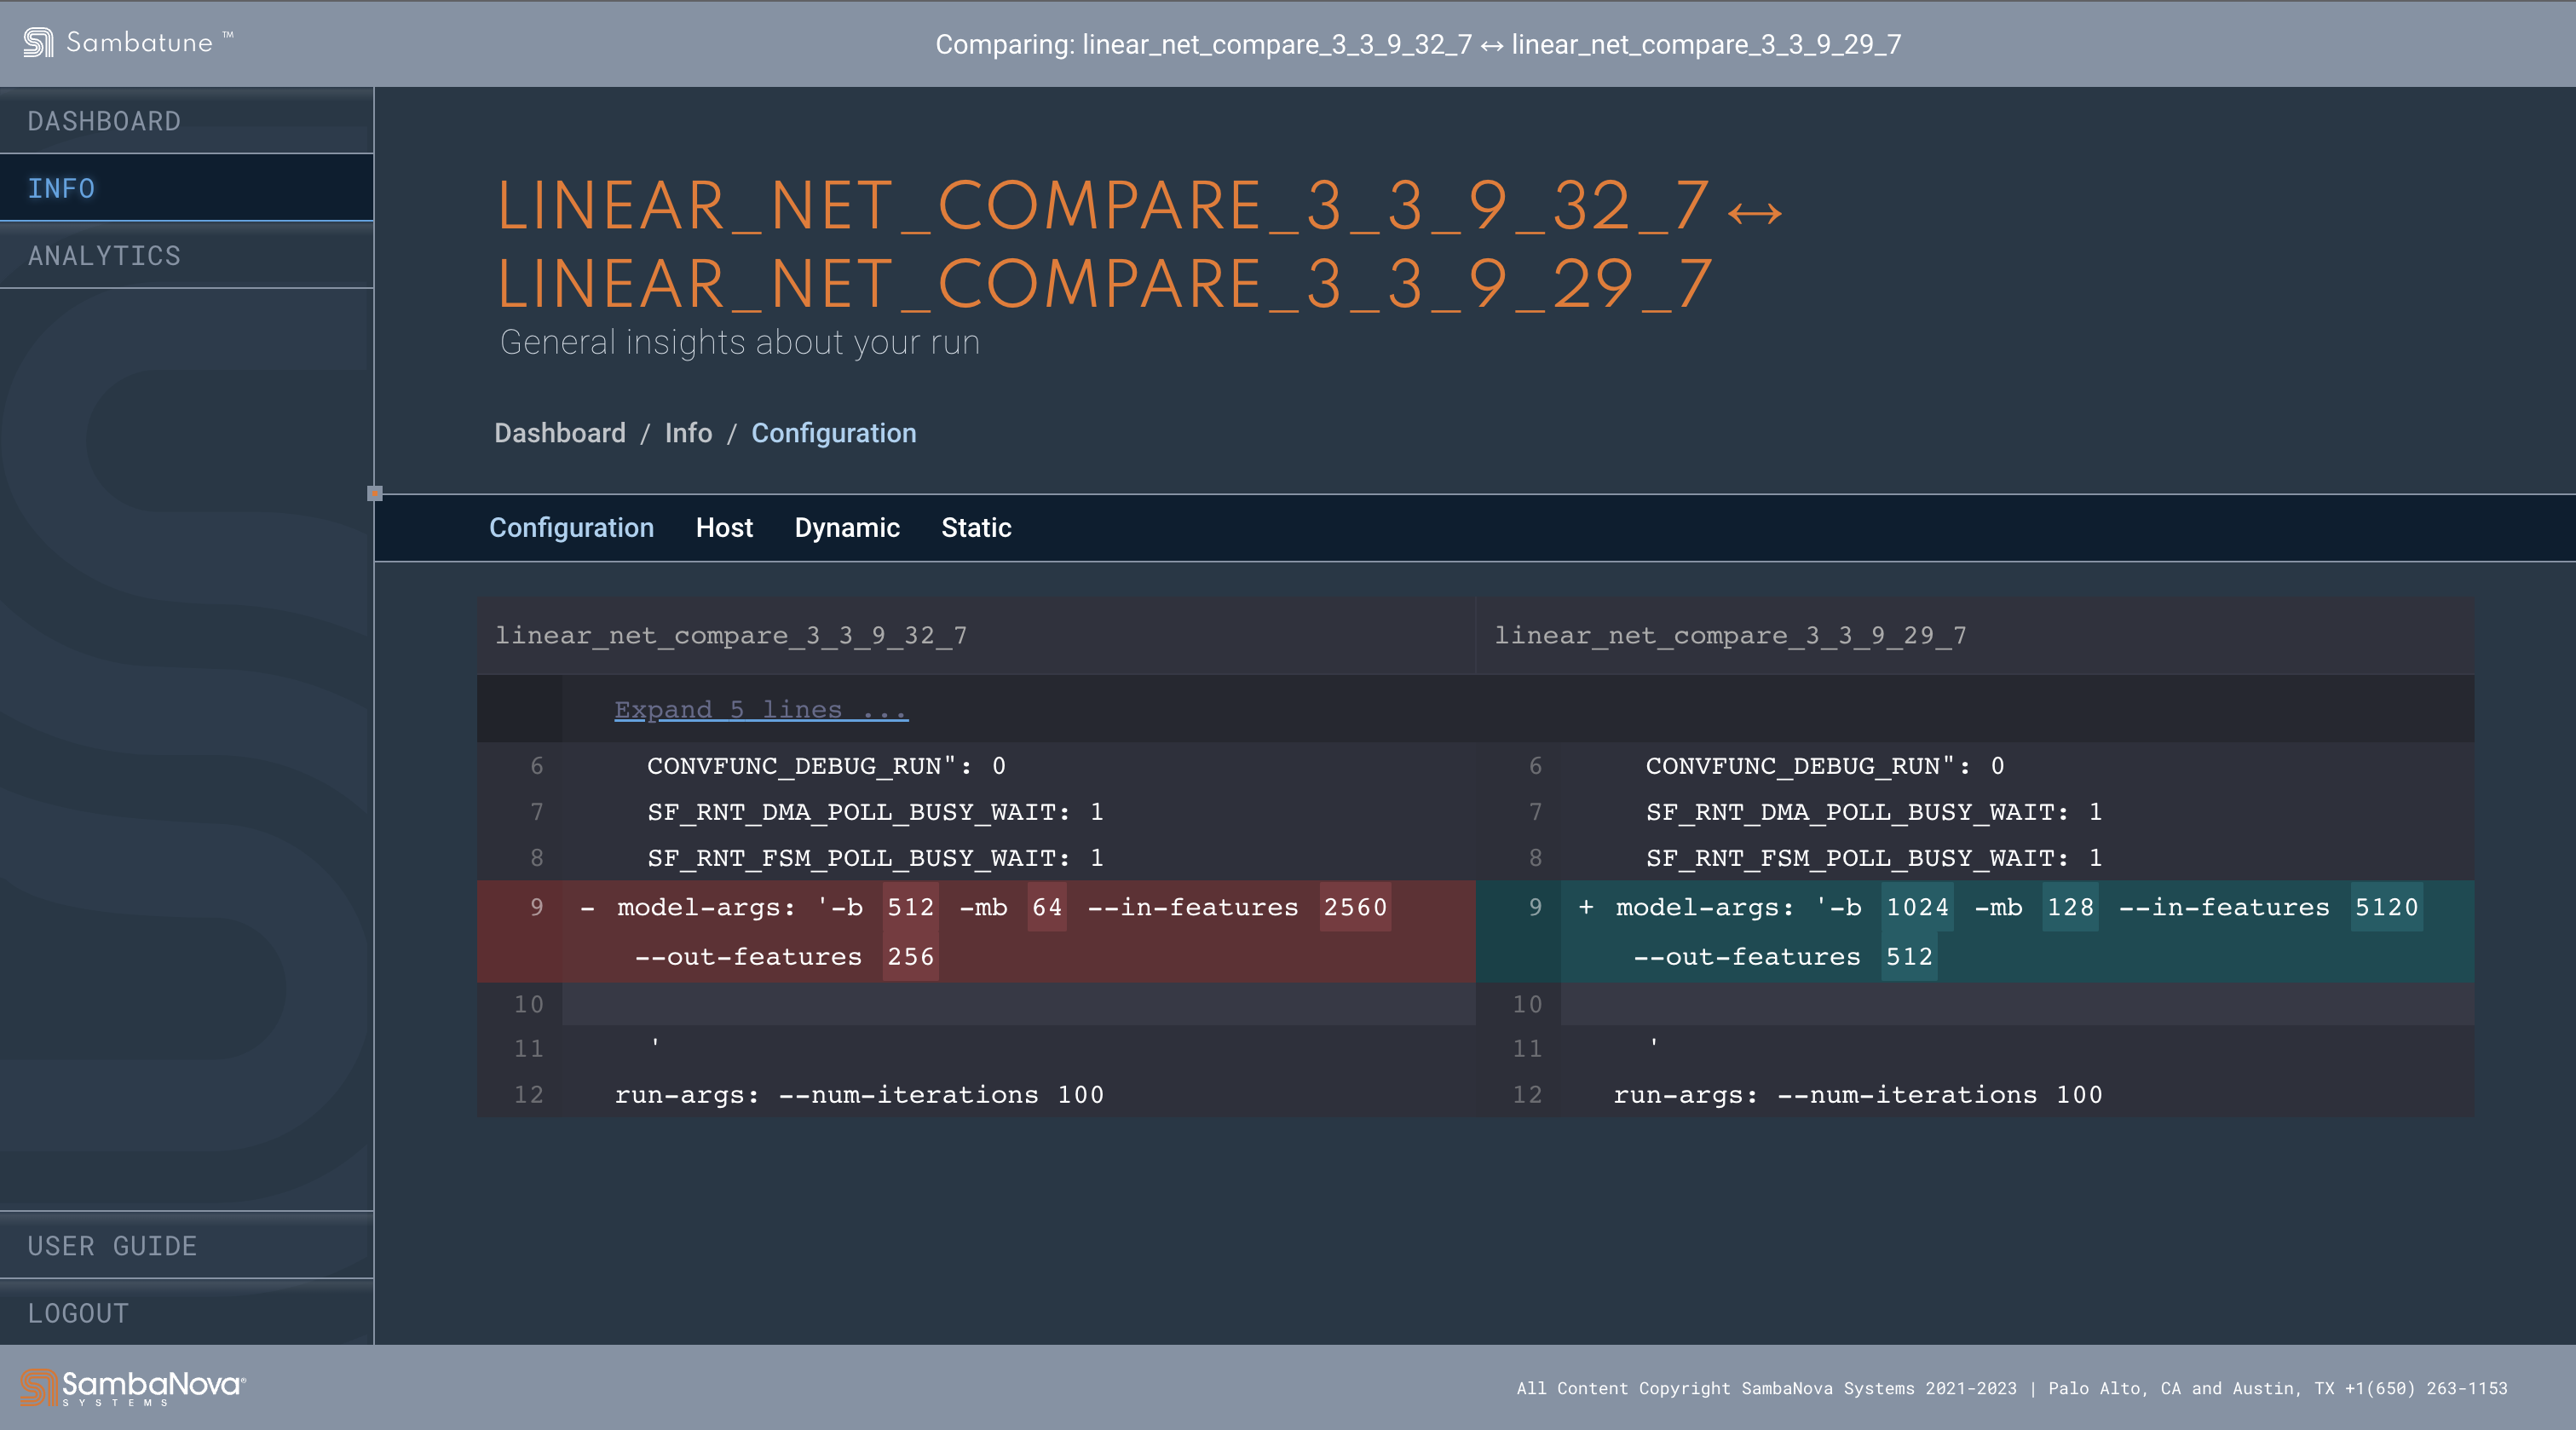Open the DASHBOARD sidebar item
The height and width of the screenshot is (1430, 2576).
click(x=104, y=120)
